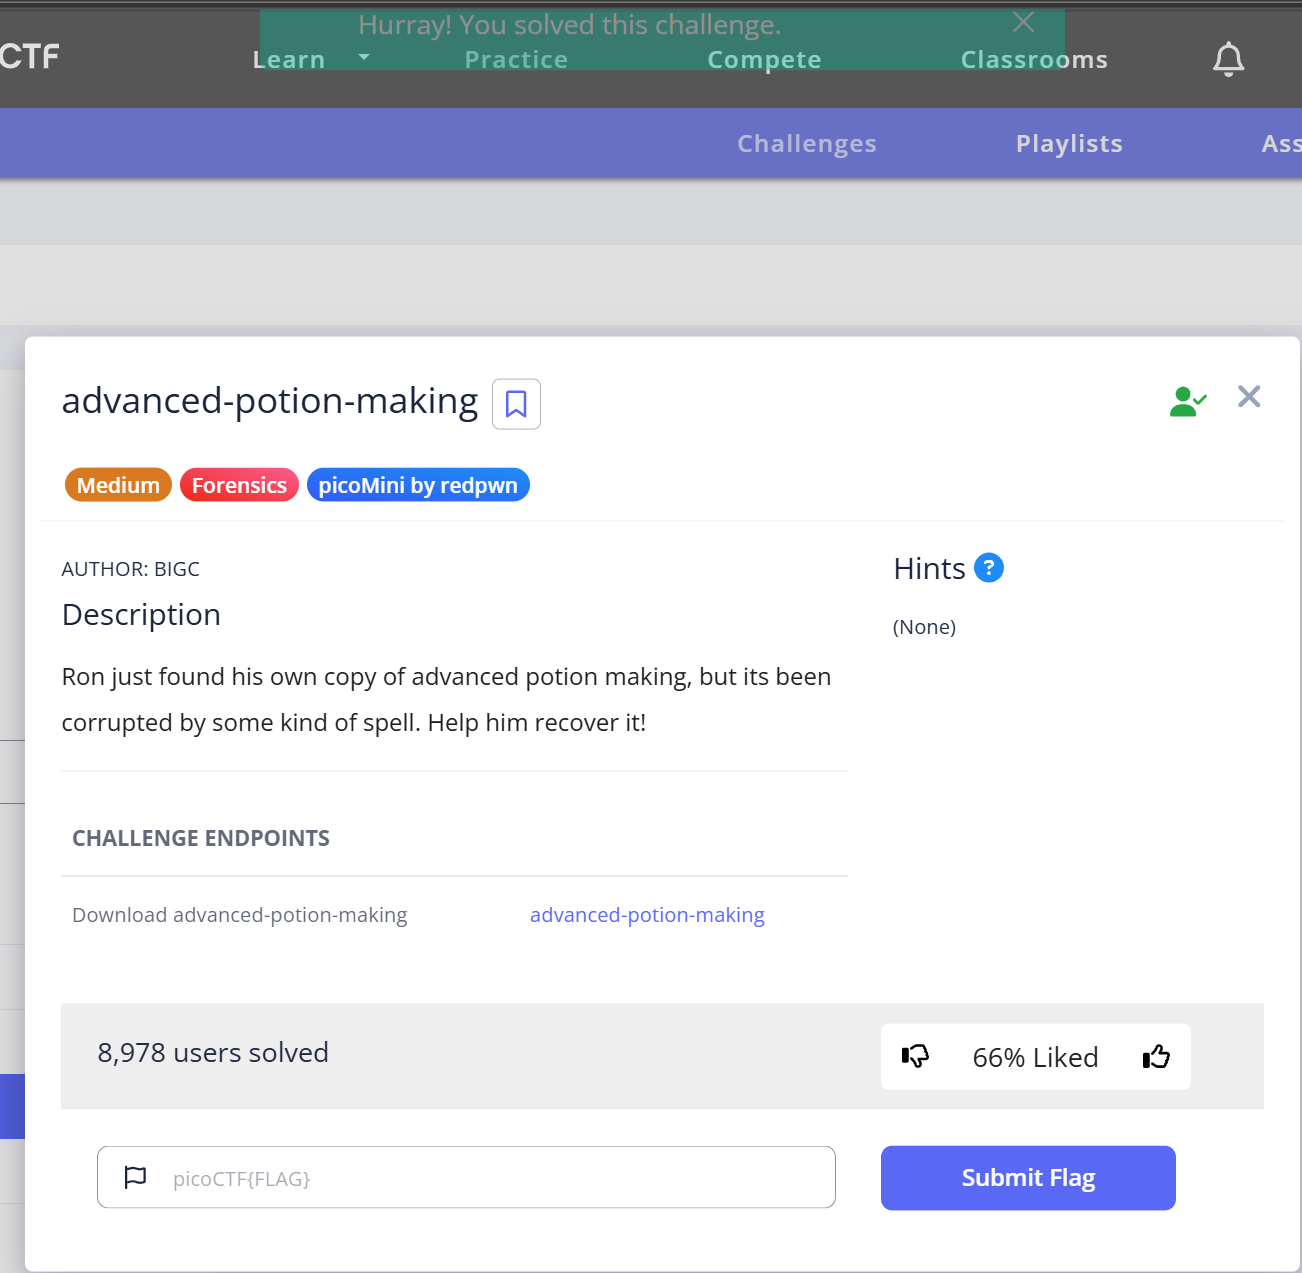1302x1273 pixels.
Task: Click the advanced-potion-making challenge title
Action: coord(270,401)
